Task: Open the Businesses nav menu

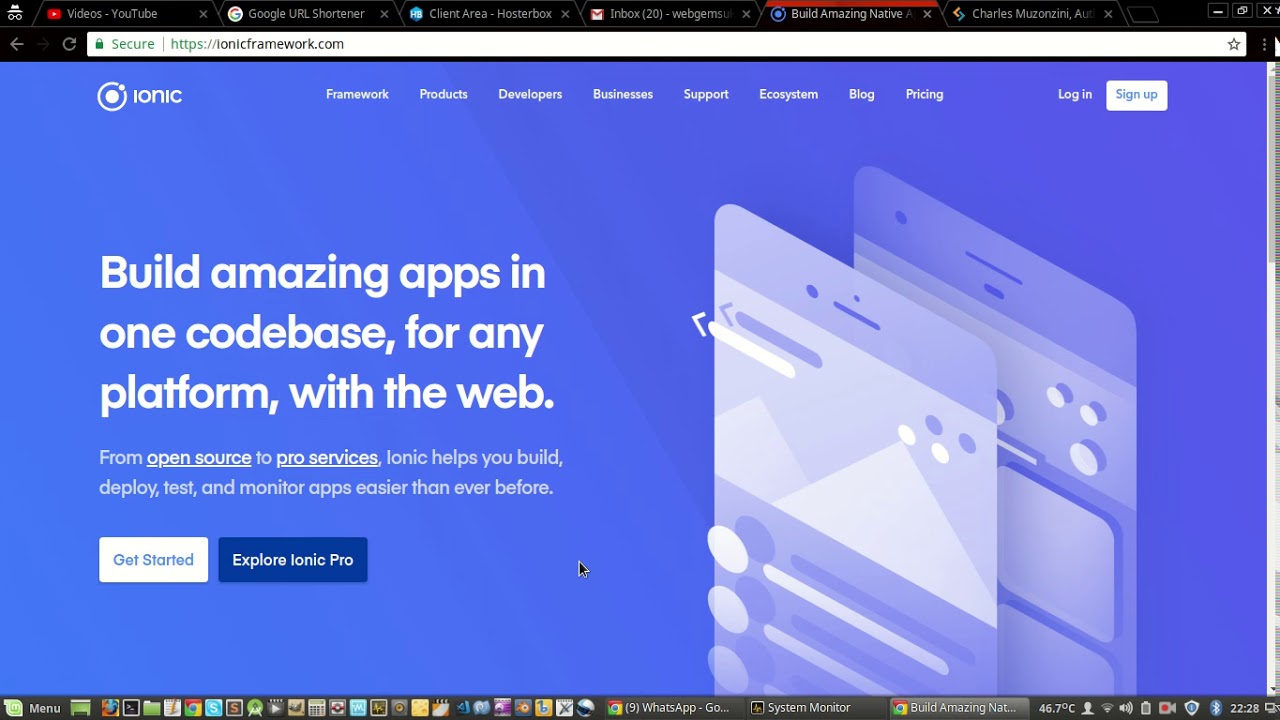Action: [x=622, y=94]
